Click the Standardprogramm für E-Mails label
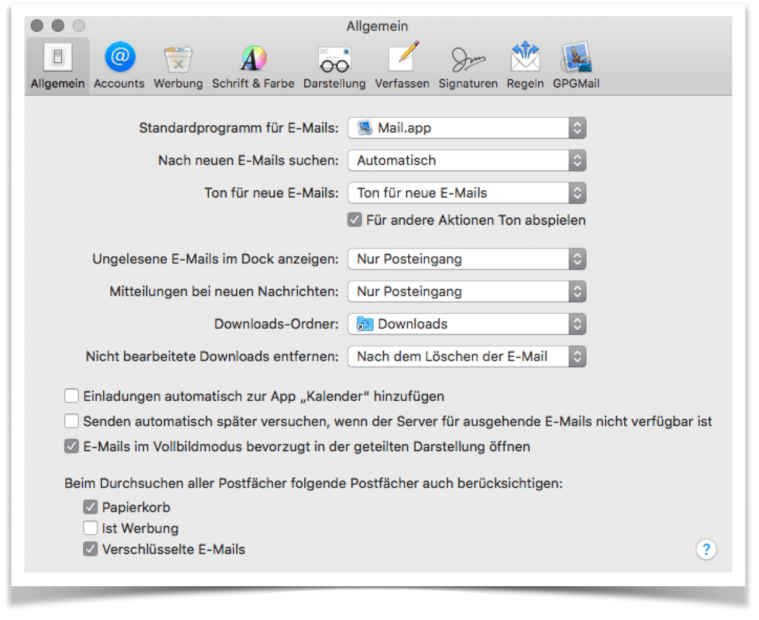The image size is (759, 620). tap(239, 128)
